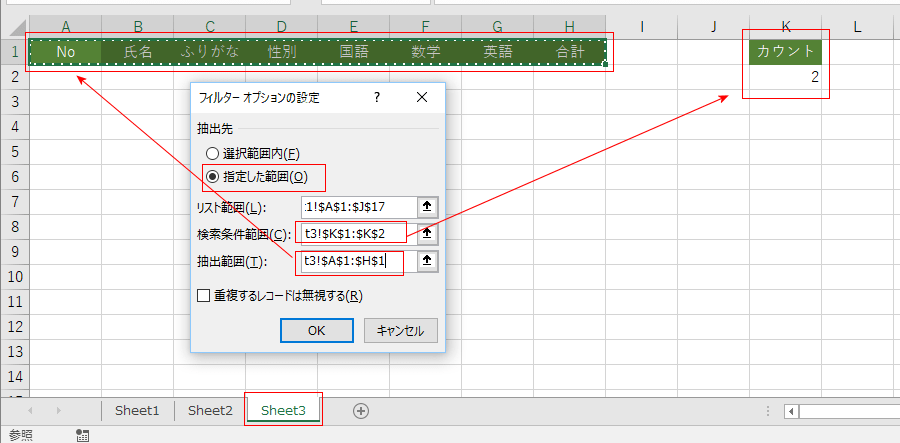This screenshot has width=900, height=443.
Task: Click the カウント cell in column K
Action: pyautogui.click(x=785, y=52)
